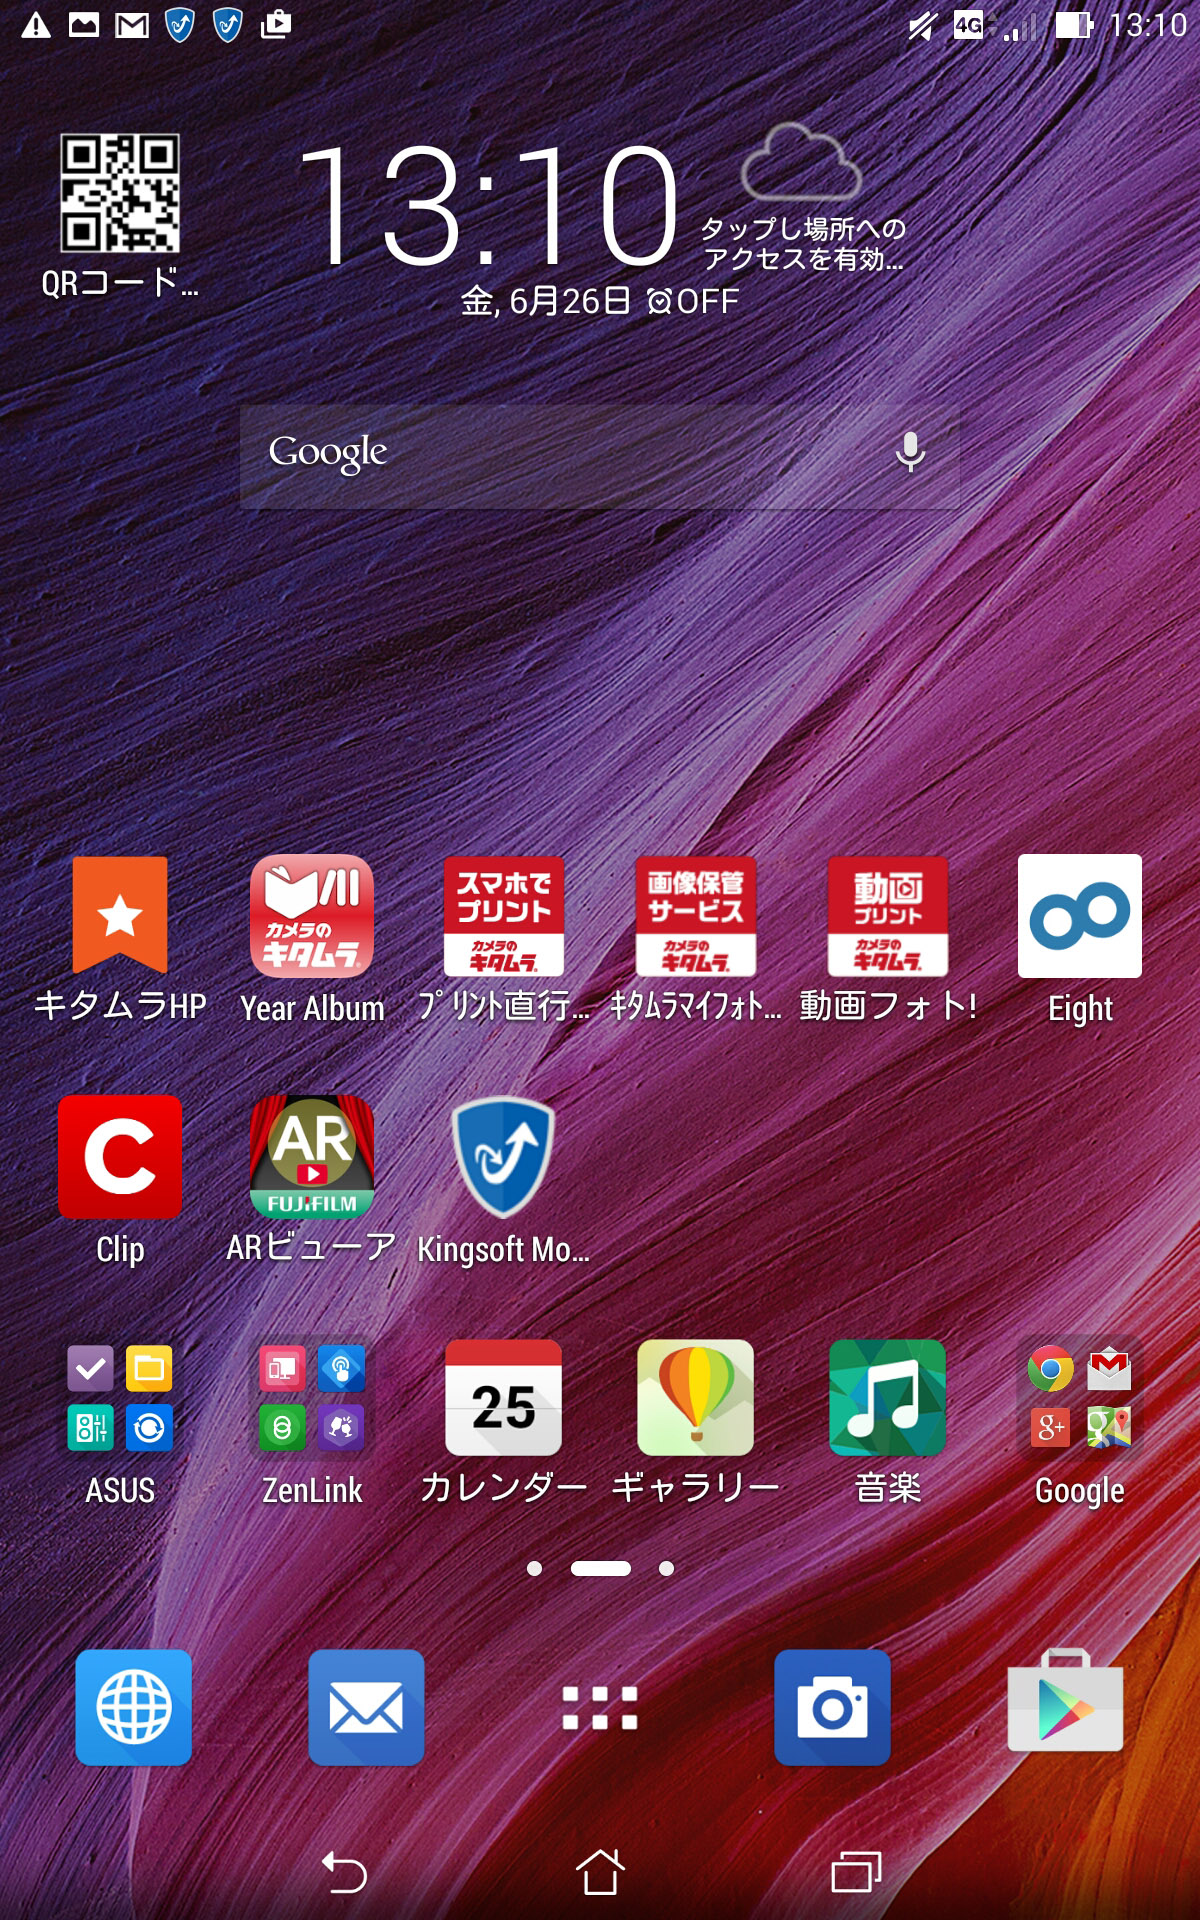
Task: Expand the ZenLink app folder
Action: 312,1398
